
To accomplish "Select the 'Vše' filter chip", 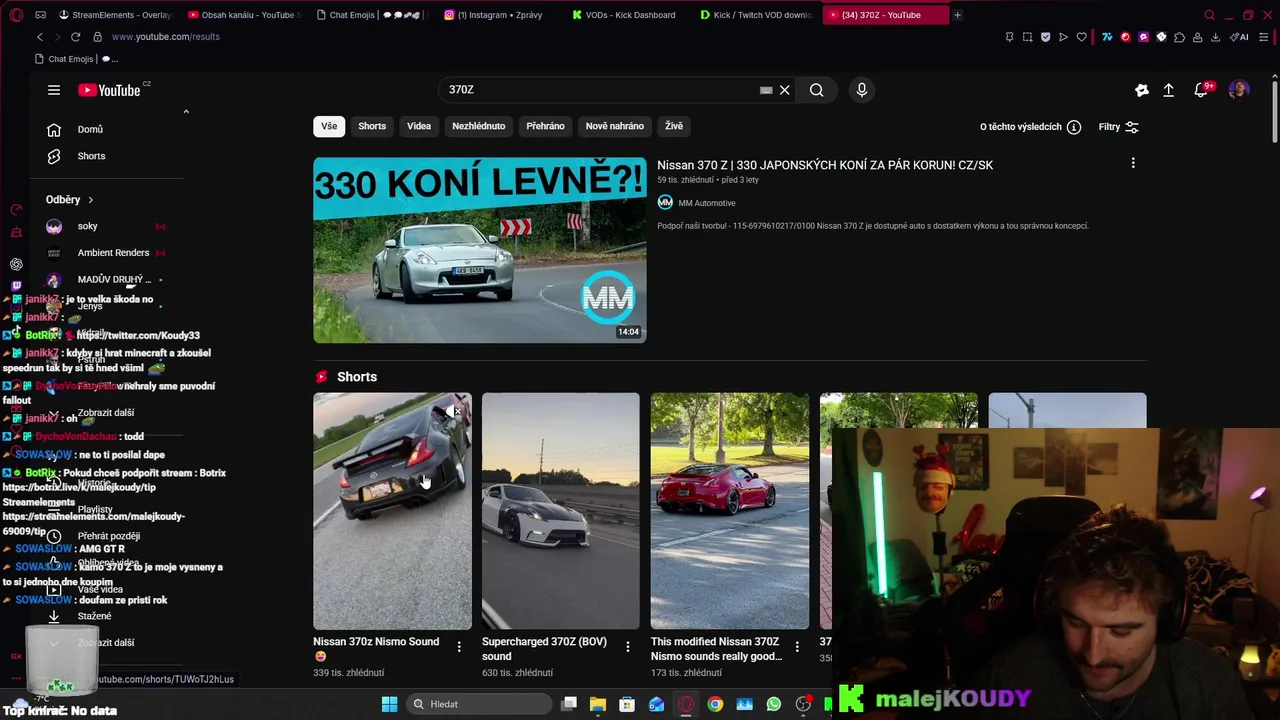I will coord(329,126).
